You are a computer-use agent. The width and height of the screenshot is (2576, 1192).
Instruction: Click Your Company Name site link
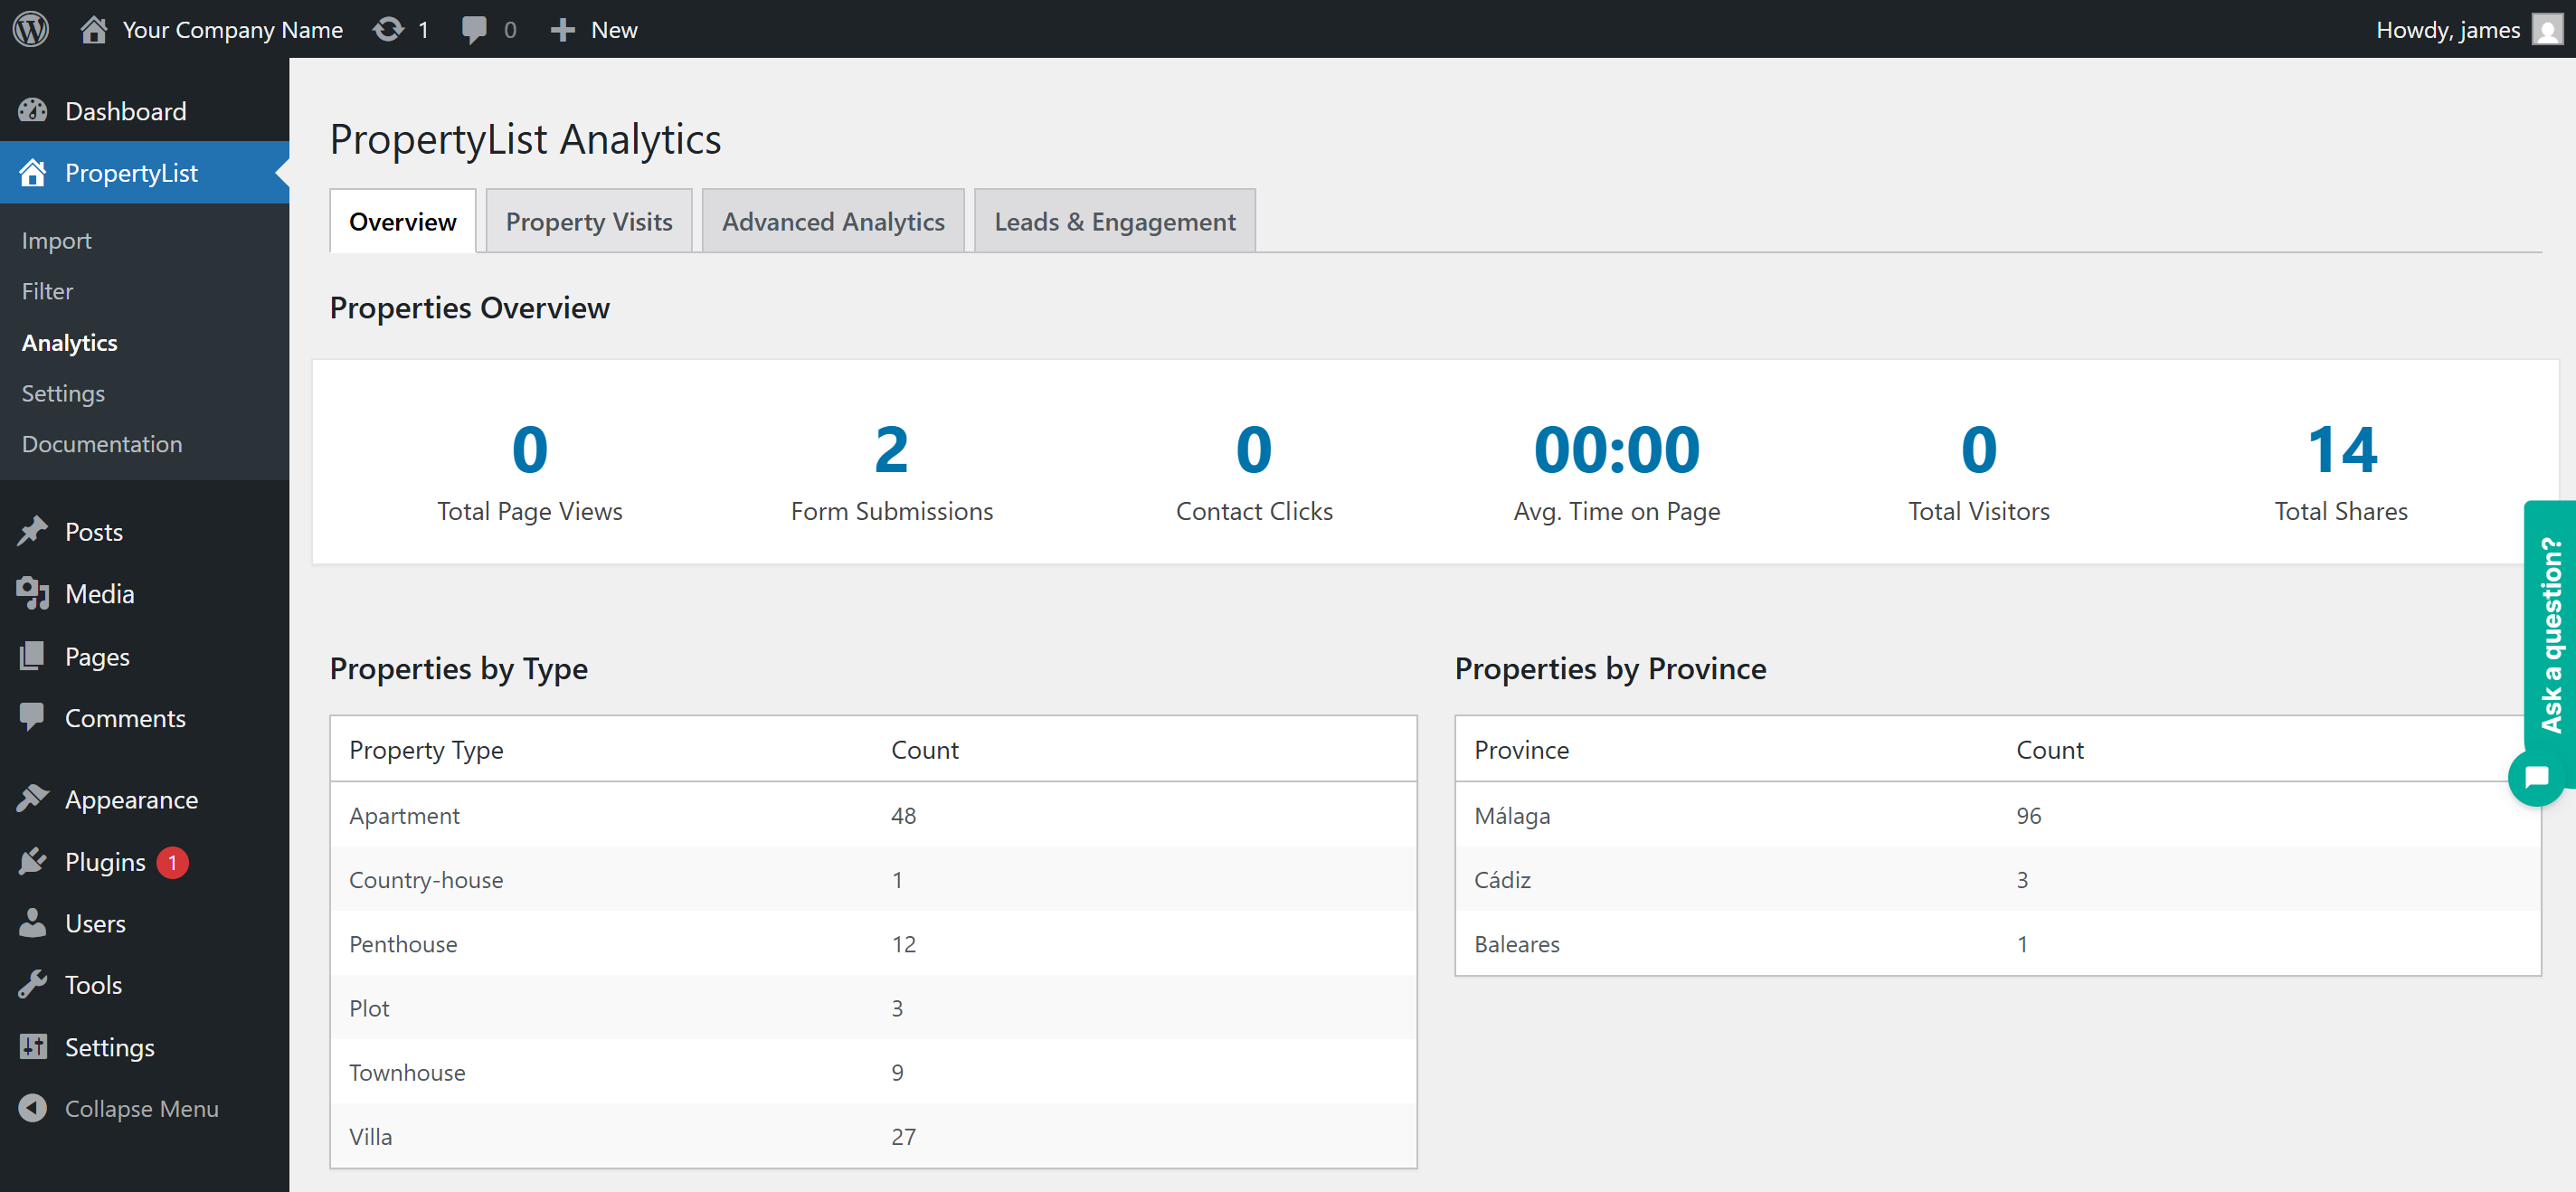coord(232,29)
